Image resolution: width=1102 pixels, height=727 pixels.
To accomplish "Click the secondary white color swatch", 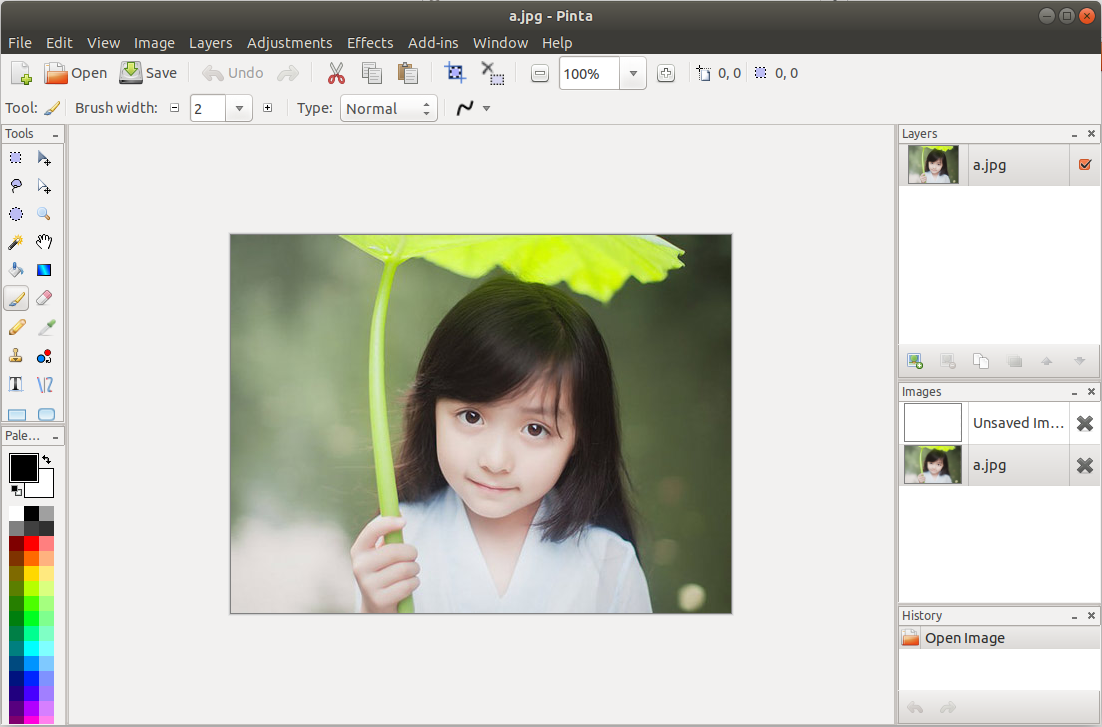I will 44,487.
